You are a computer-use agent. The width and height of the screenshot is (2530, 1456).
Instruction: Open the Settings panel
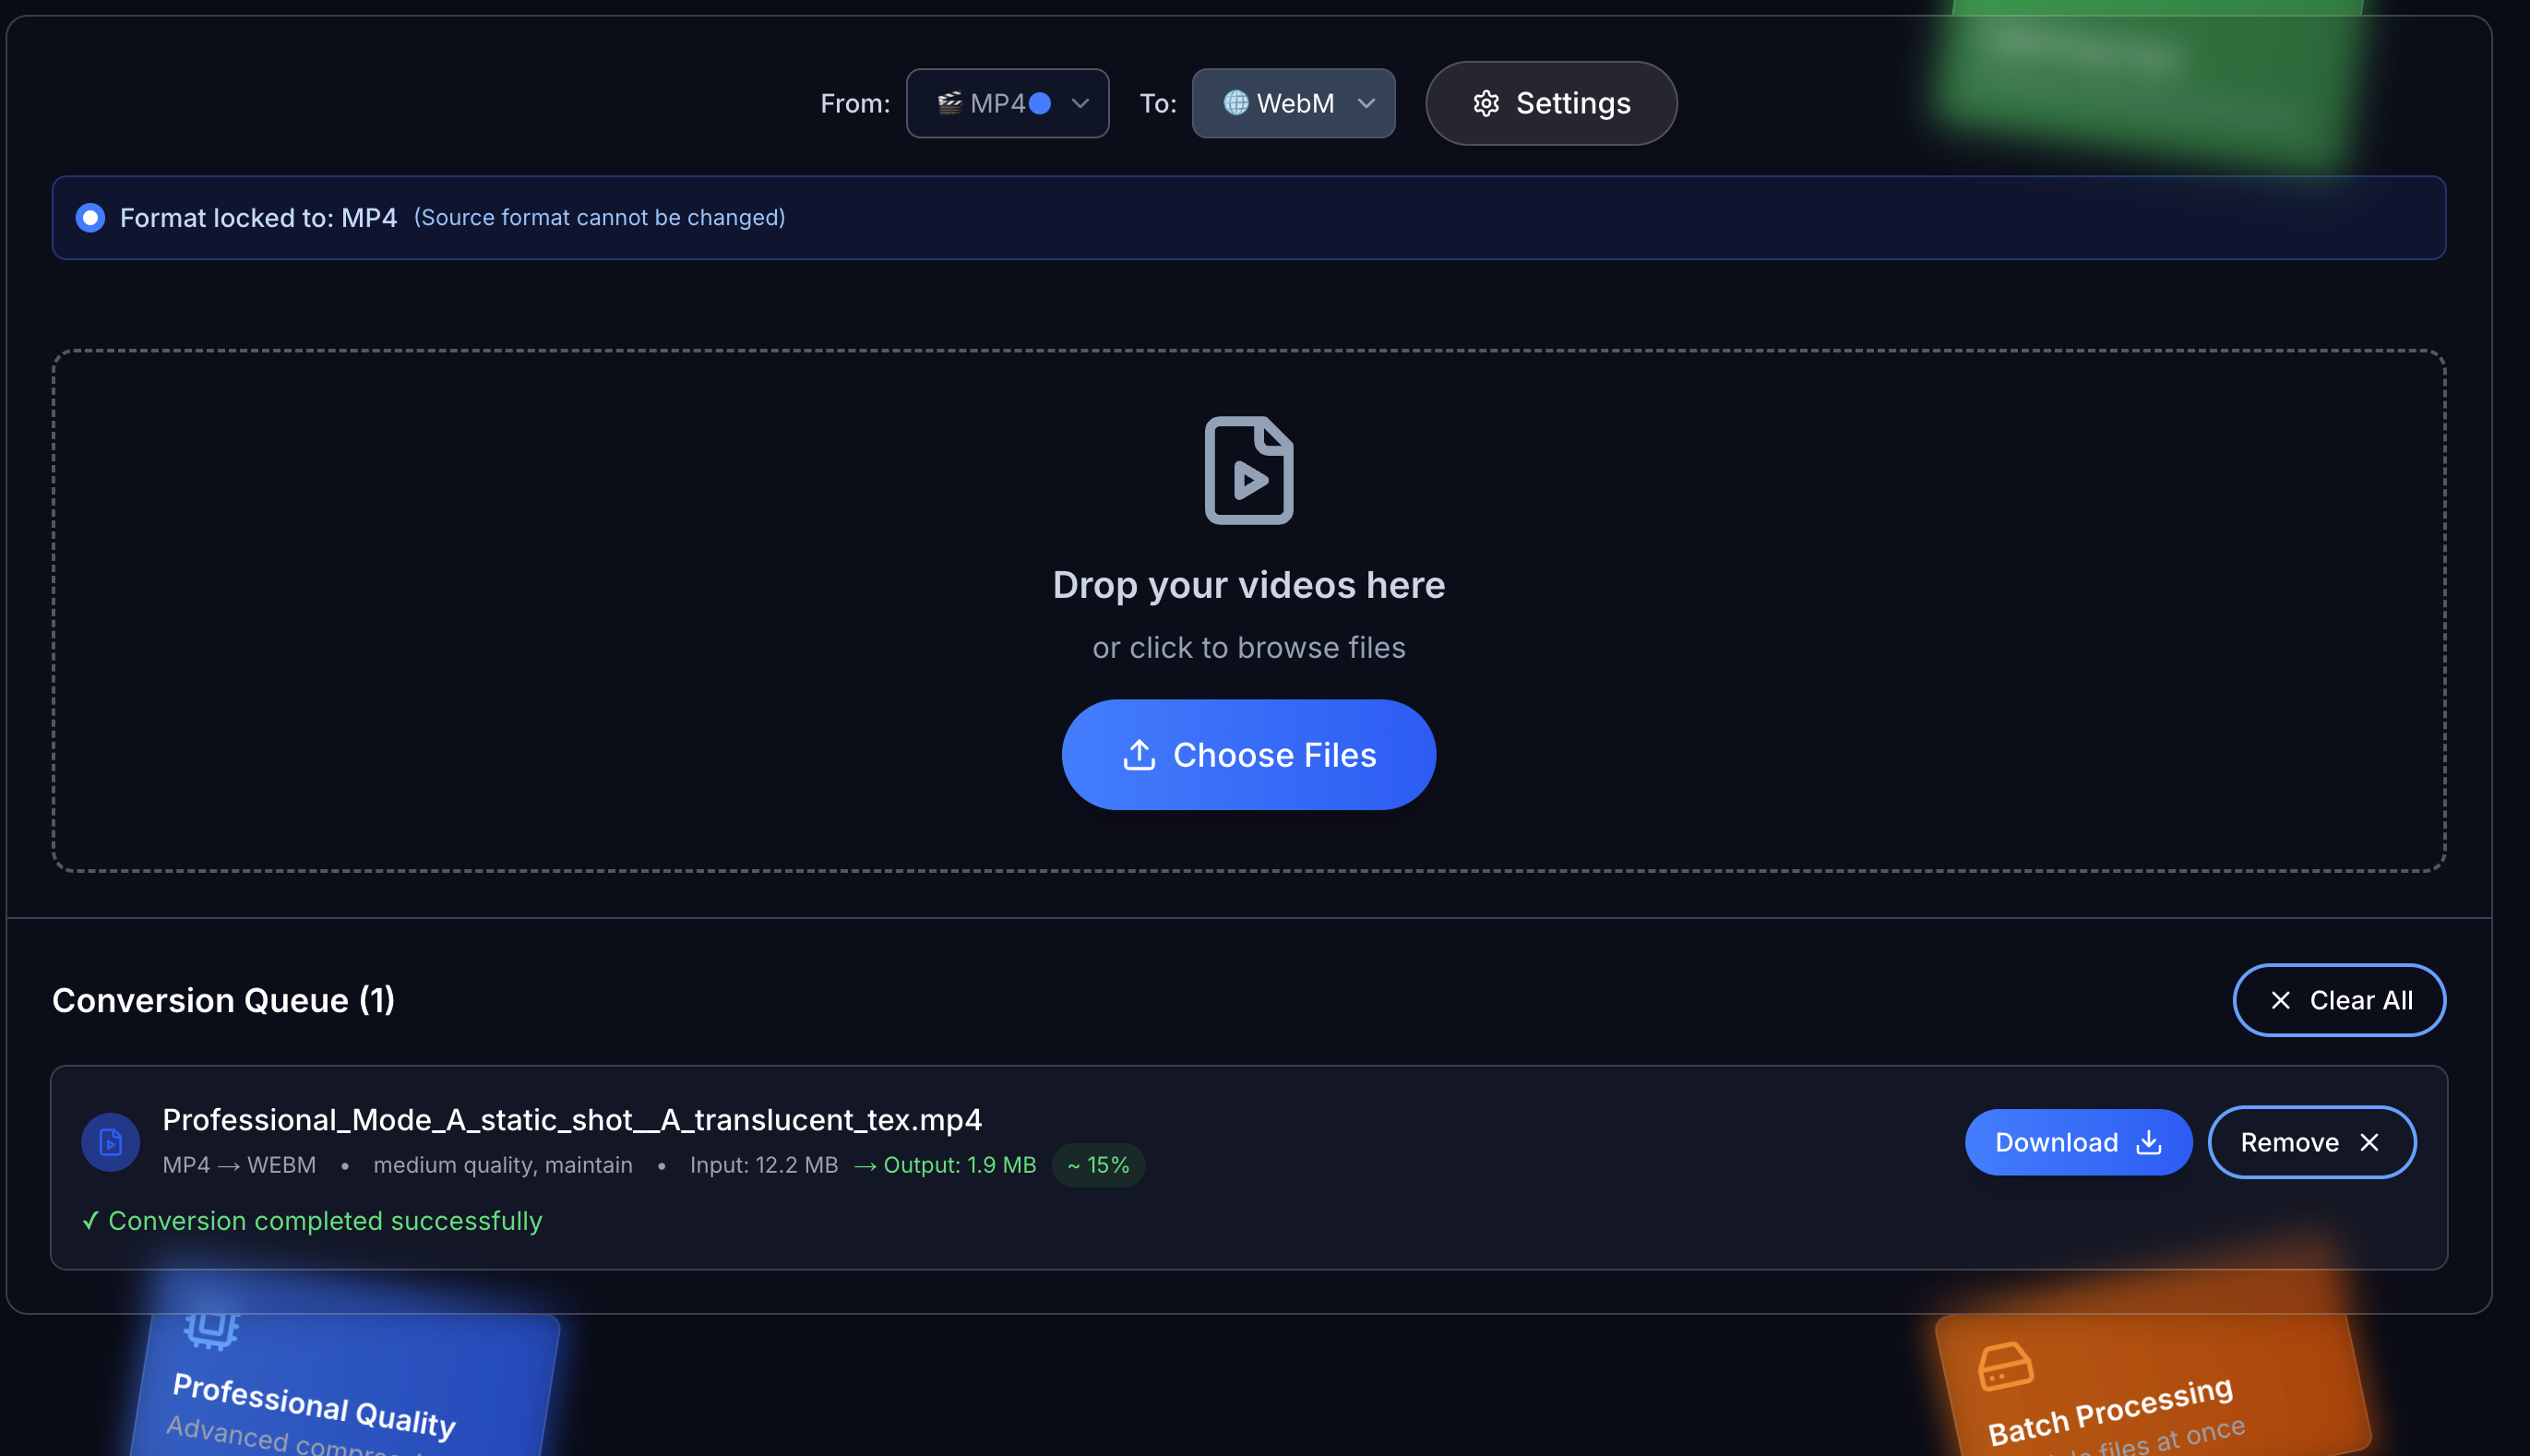point(1551,103)
